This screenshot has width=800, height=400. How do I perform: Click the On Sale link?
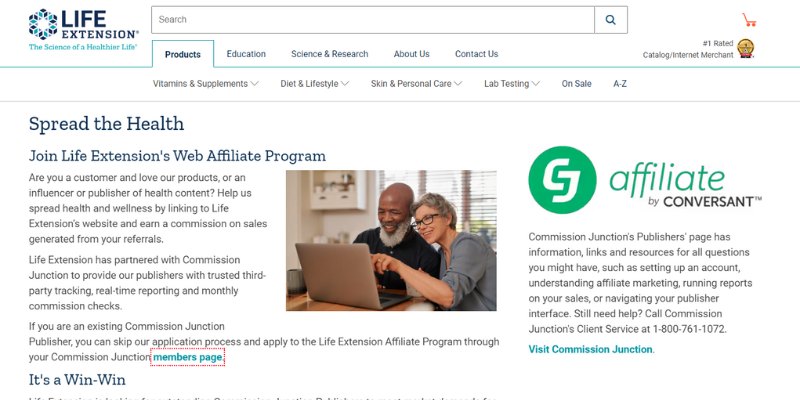click(577, 84)
